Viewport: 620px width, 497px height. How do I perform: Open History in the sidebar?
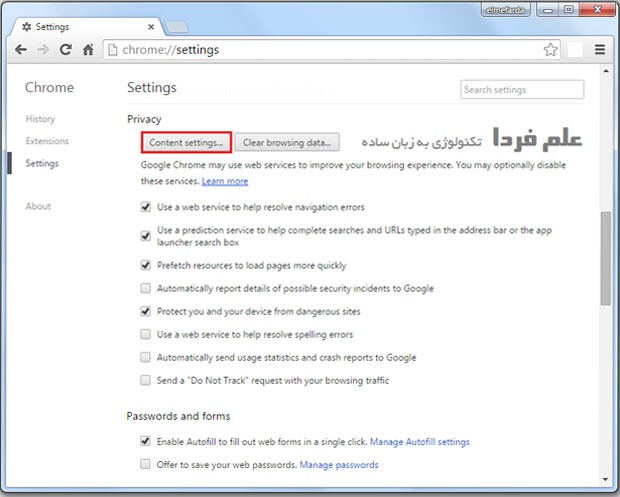pyautogui.click(x=41, y=119)
